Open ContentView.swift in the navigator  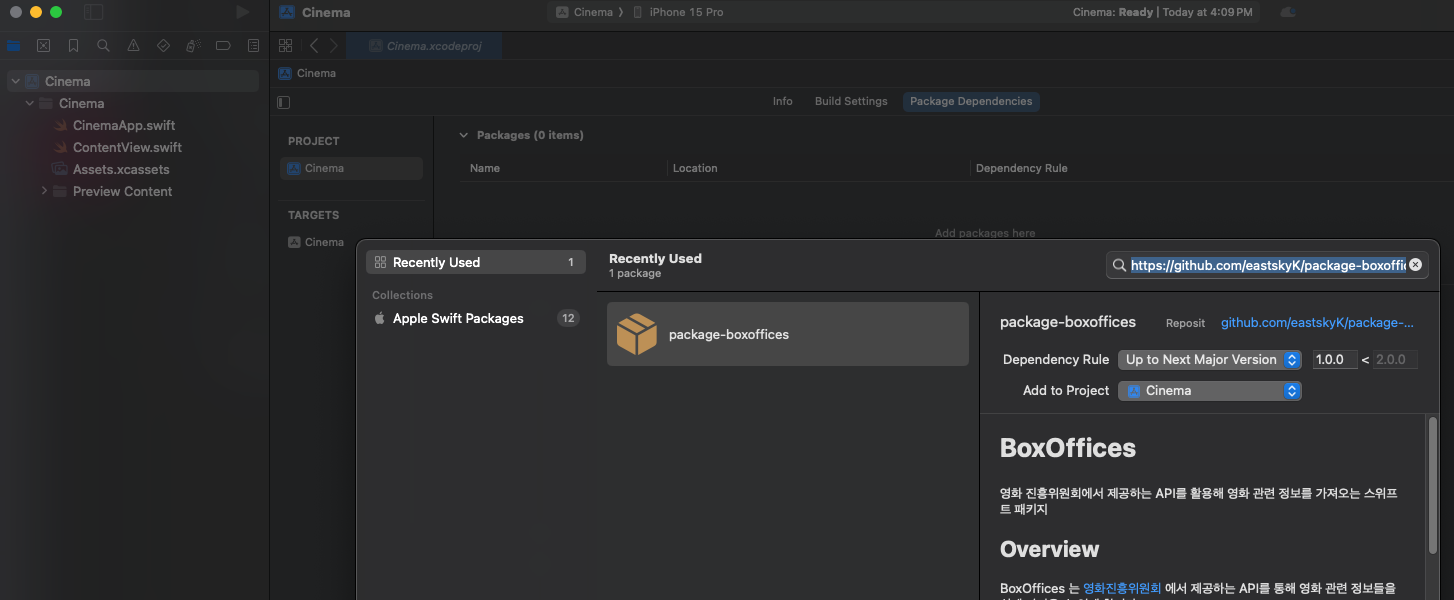(x=127, y=147)
